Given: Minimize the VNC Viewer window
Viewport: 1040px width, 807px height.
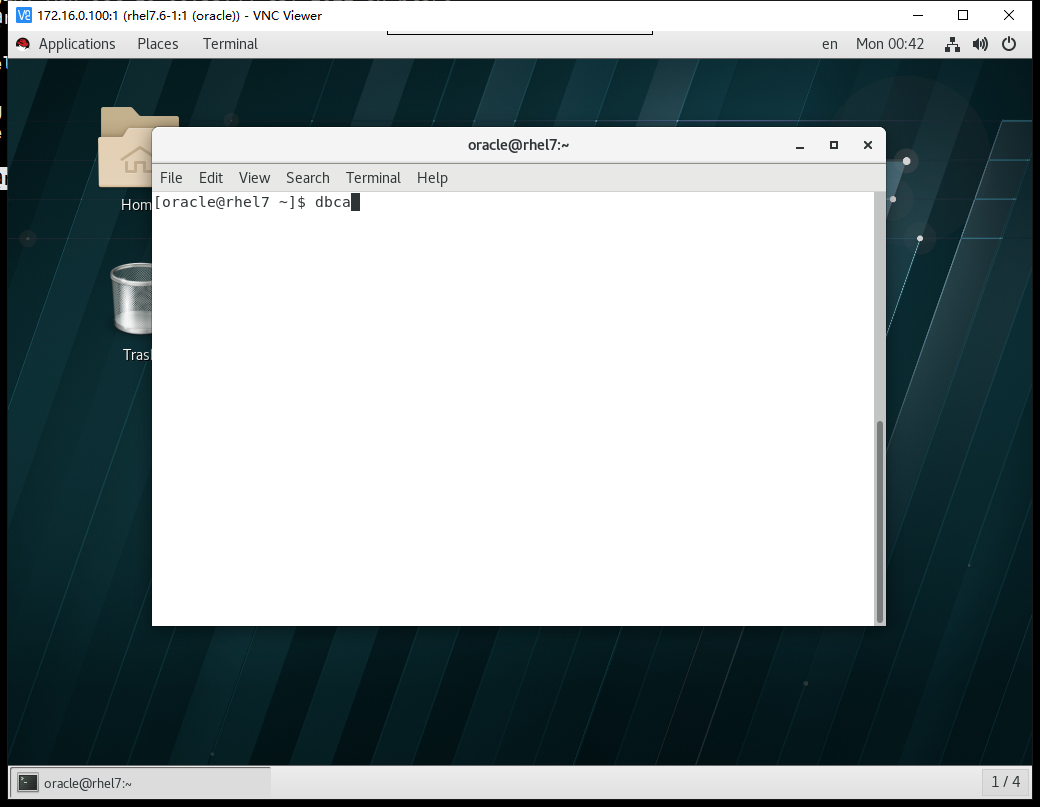Looking at the screenshot, I should (x=918, y=15).
